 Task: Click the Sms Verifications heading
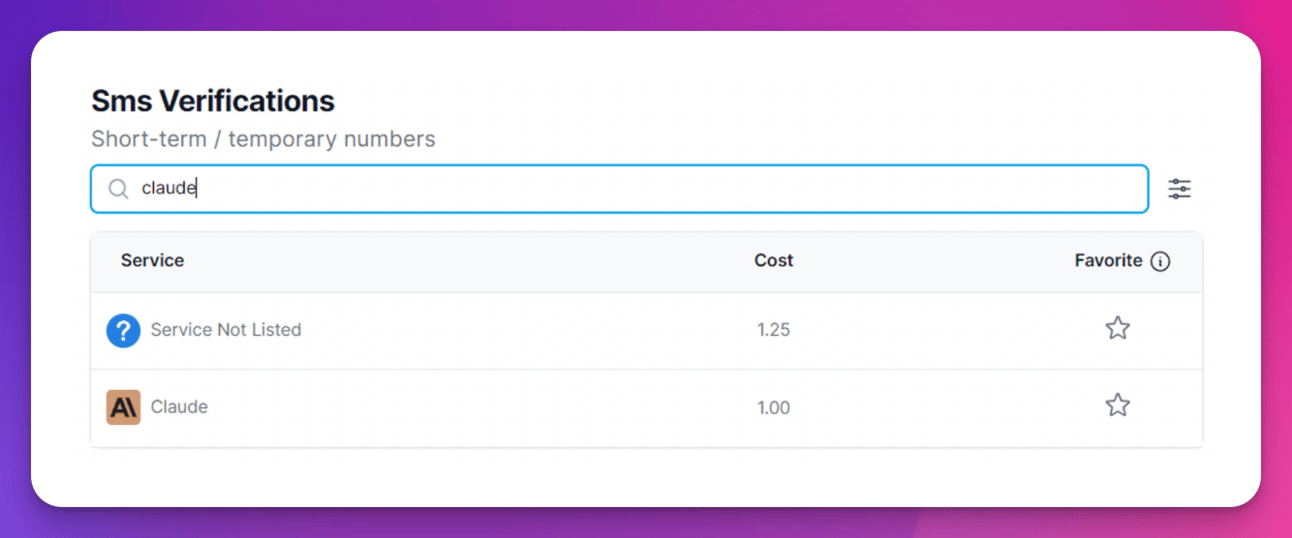pos(213,101)
